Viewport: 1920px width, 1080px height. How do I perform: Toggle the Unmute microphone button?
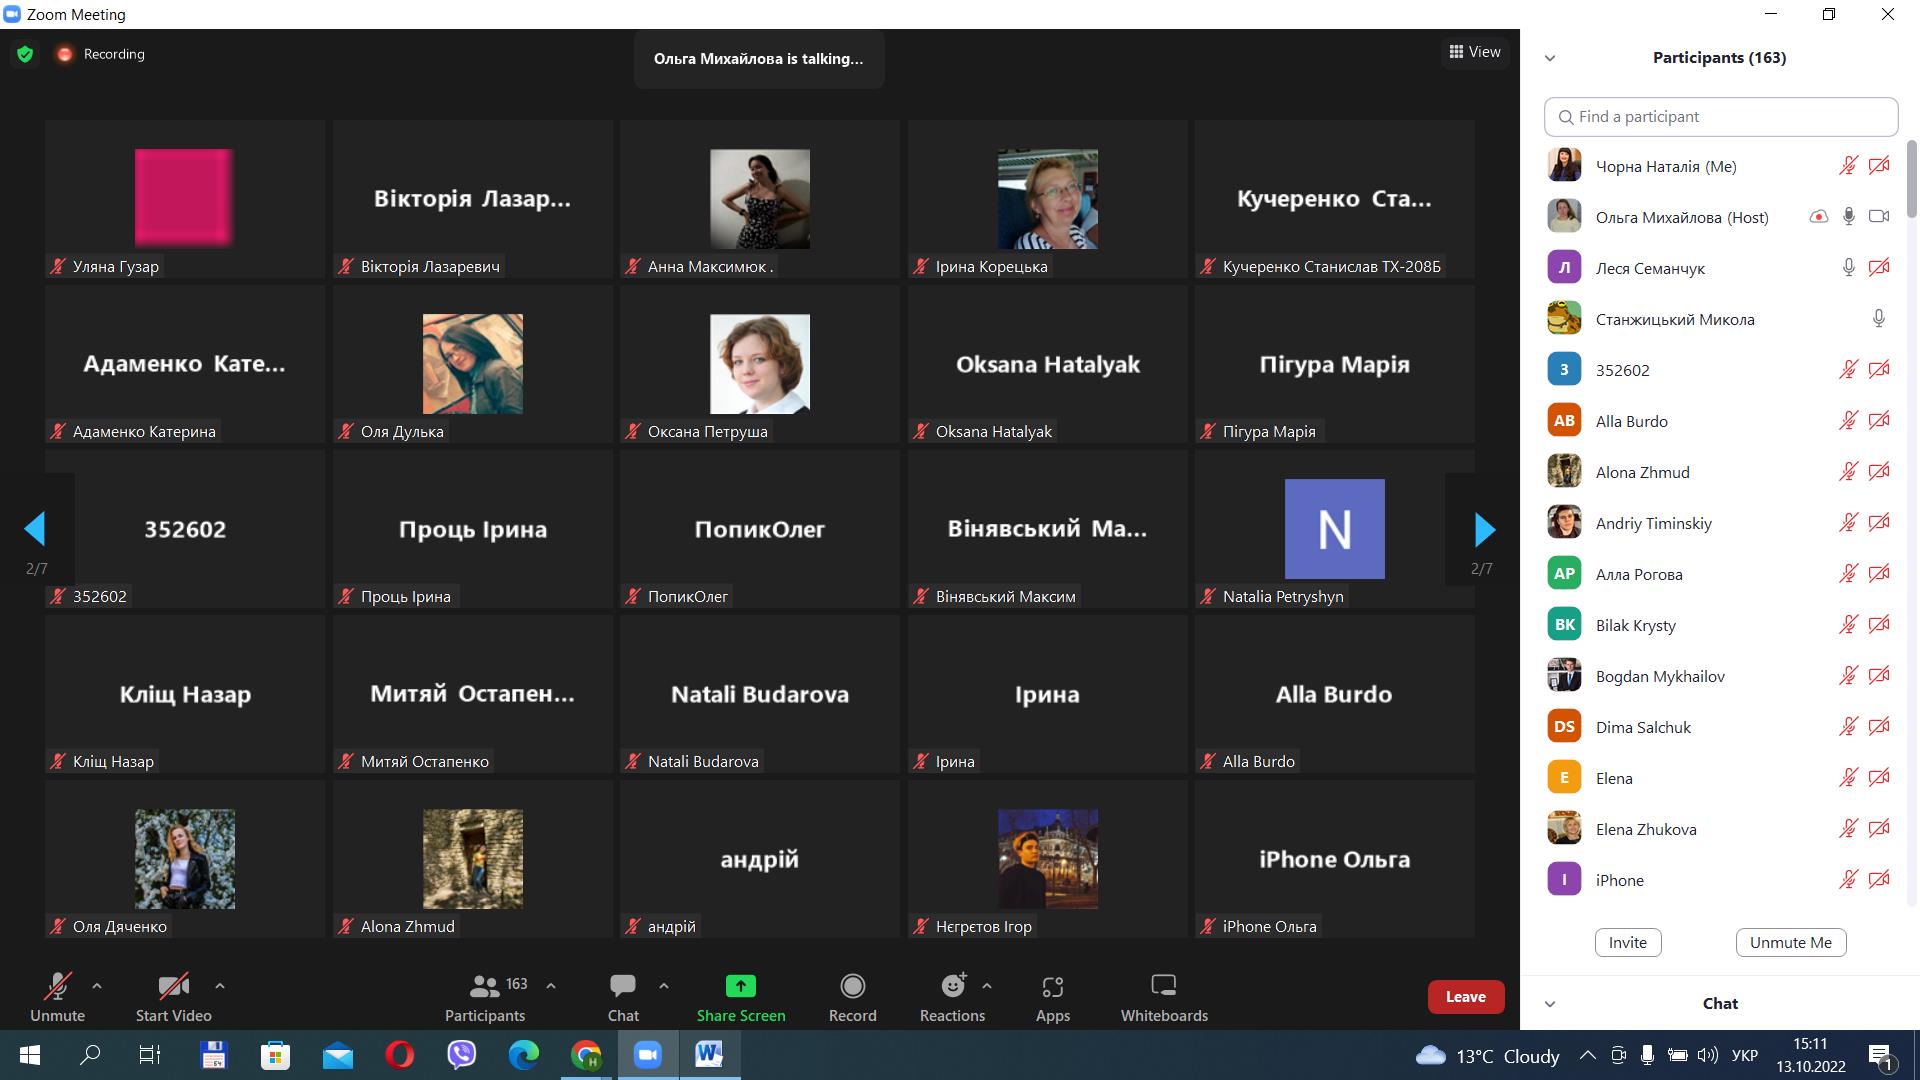57,987
